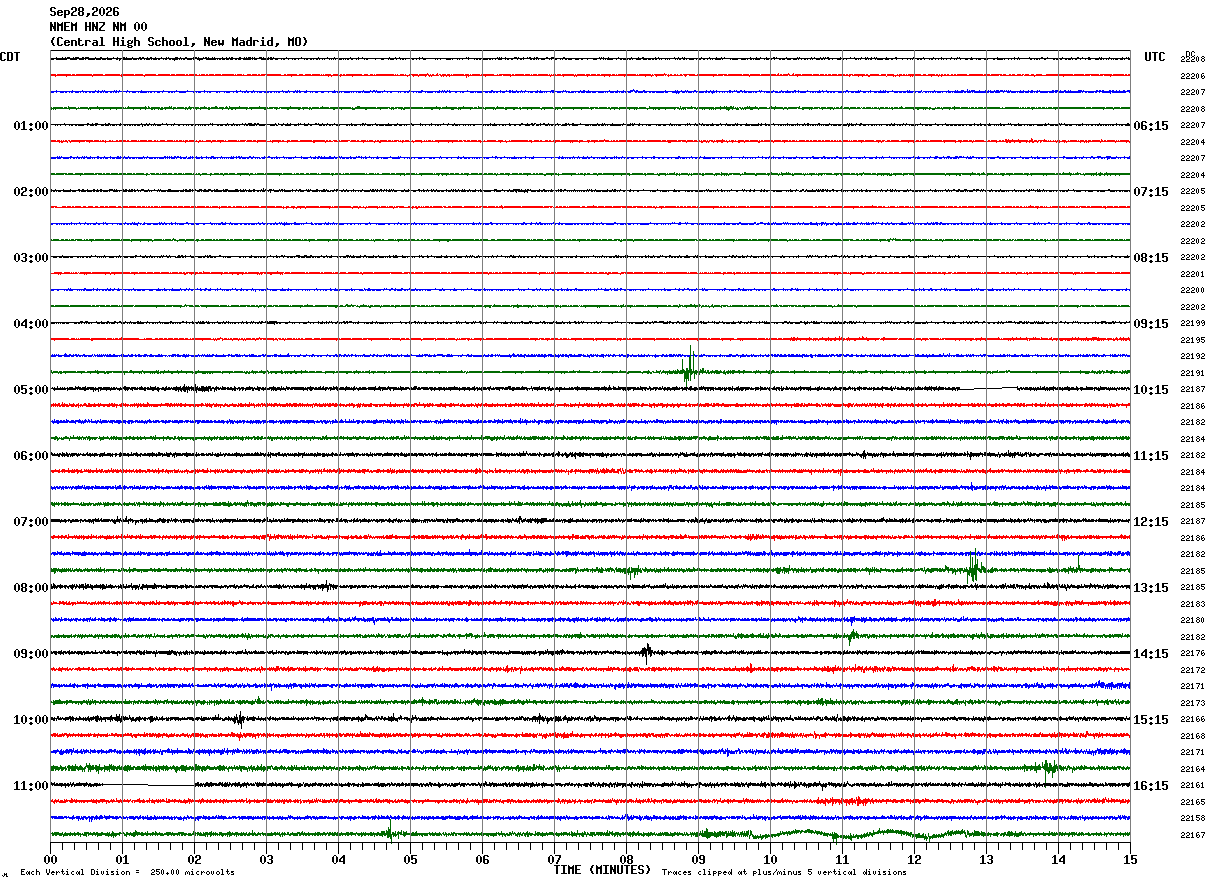Click the black spike on the 09:00 trace
1210x886 pixels.
tap(647, 652)
